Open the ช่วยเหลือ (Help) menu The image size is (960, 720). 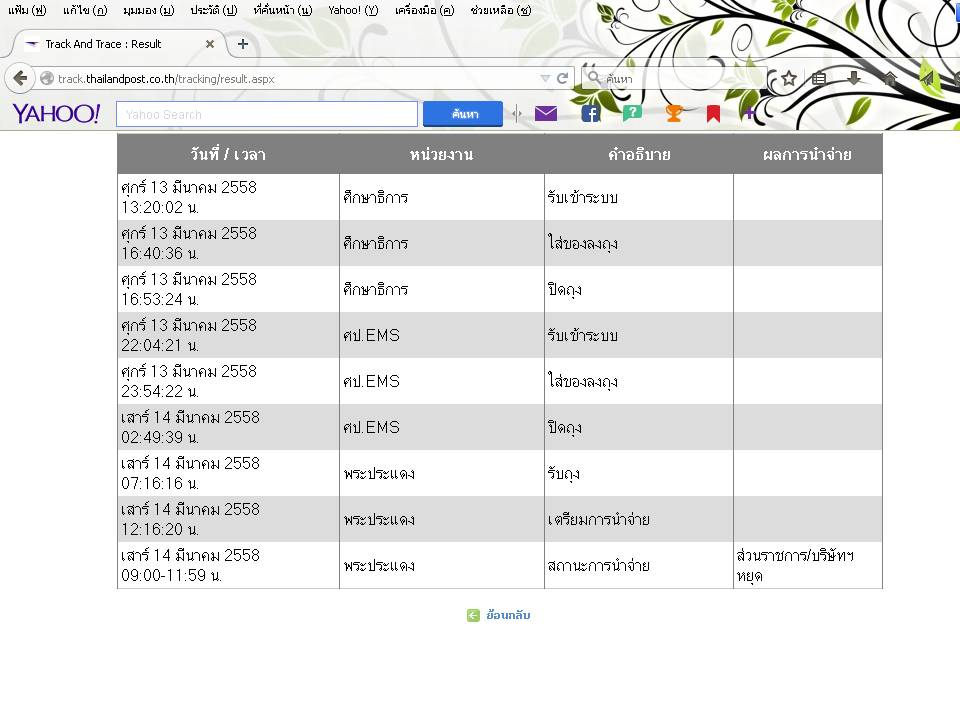501,10
